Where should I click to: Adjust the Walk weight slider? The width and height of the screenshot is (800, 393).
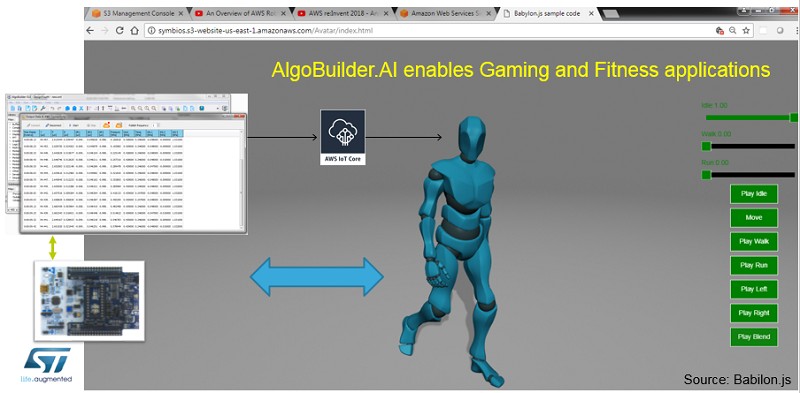[x=748, y=146]
